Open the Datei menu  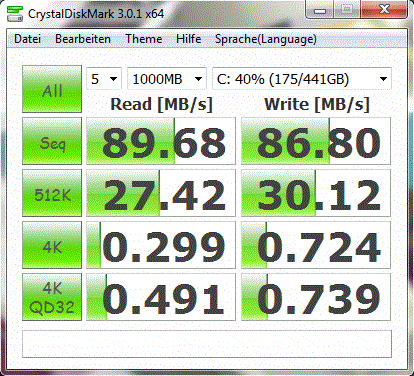tap(27, 39)
